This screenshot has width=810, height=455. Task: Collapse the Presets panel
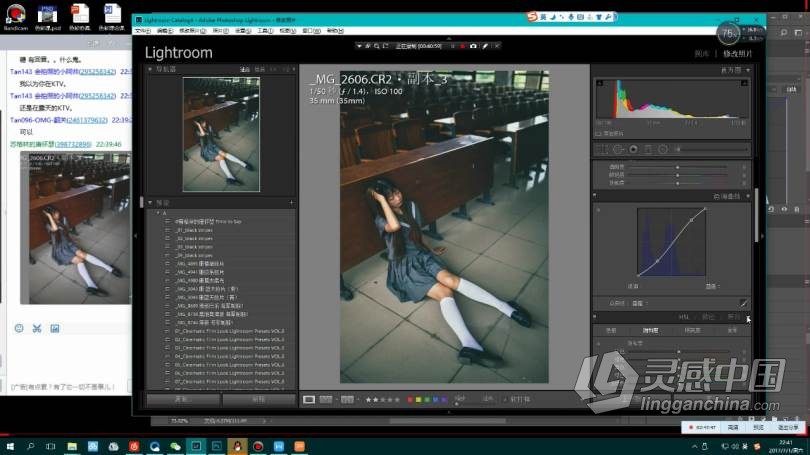(150, 202)
